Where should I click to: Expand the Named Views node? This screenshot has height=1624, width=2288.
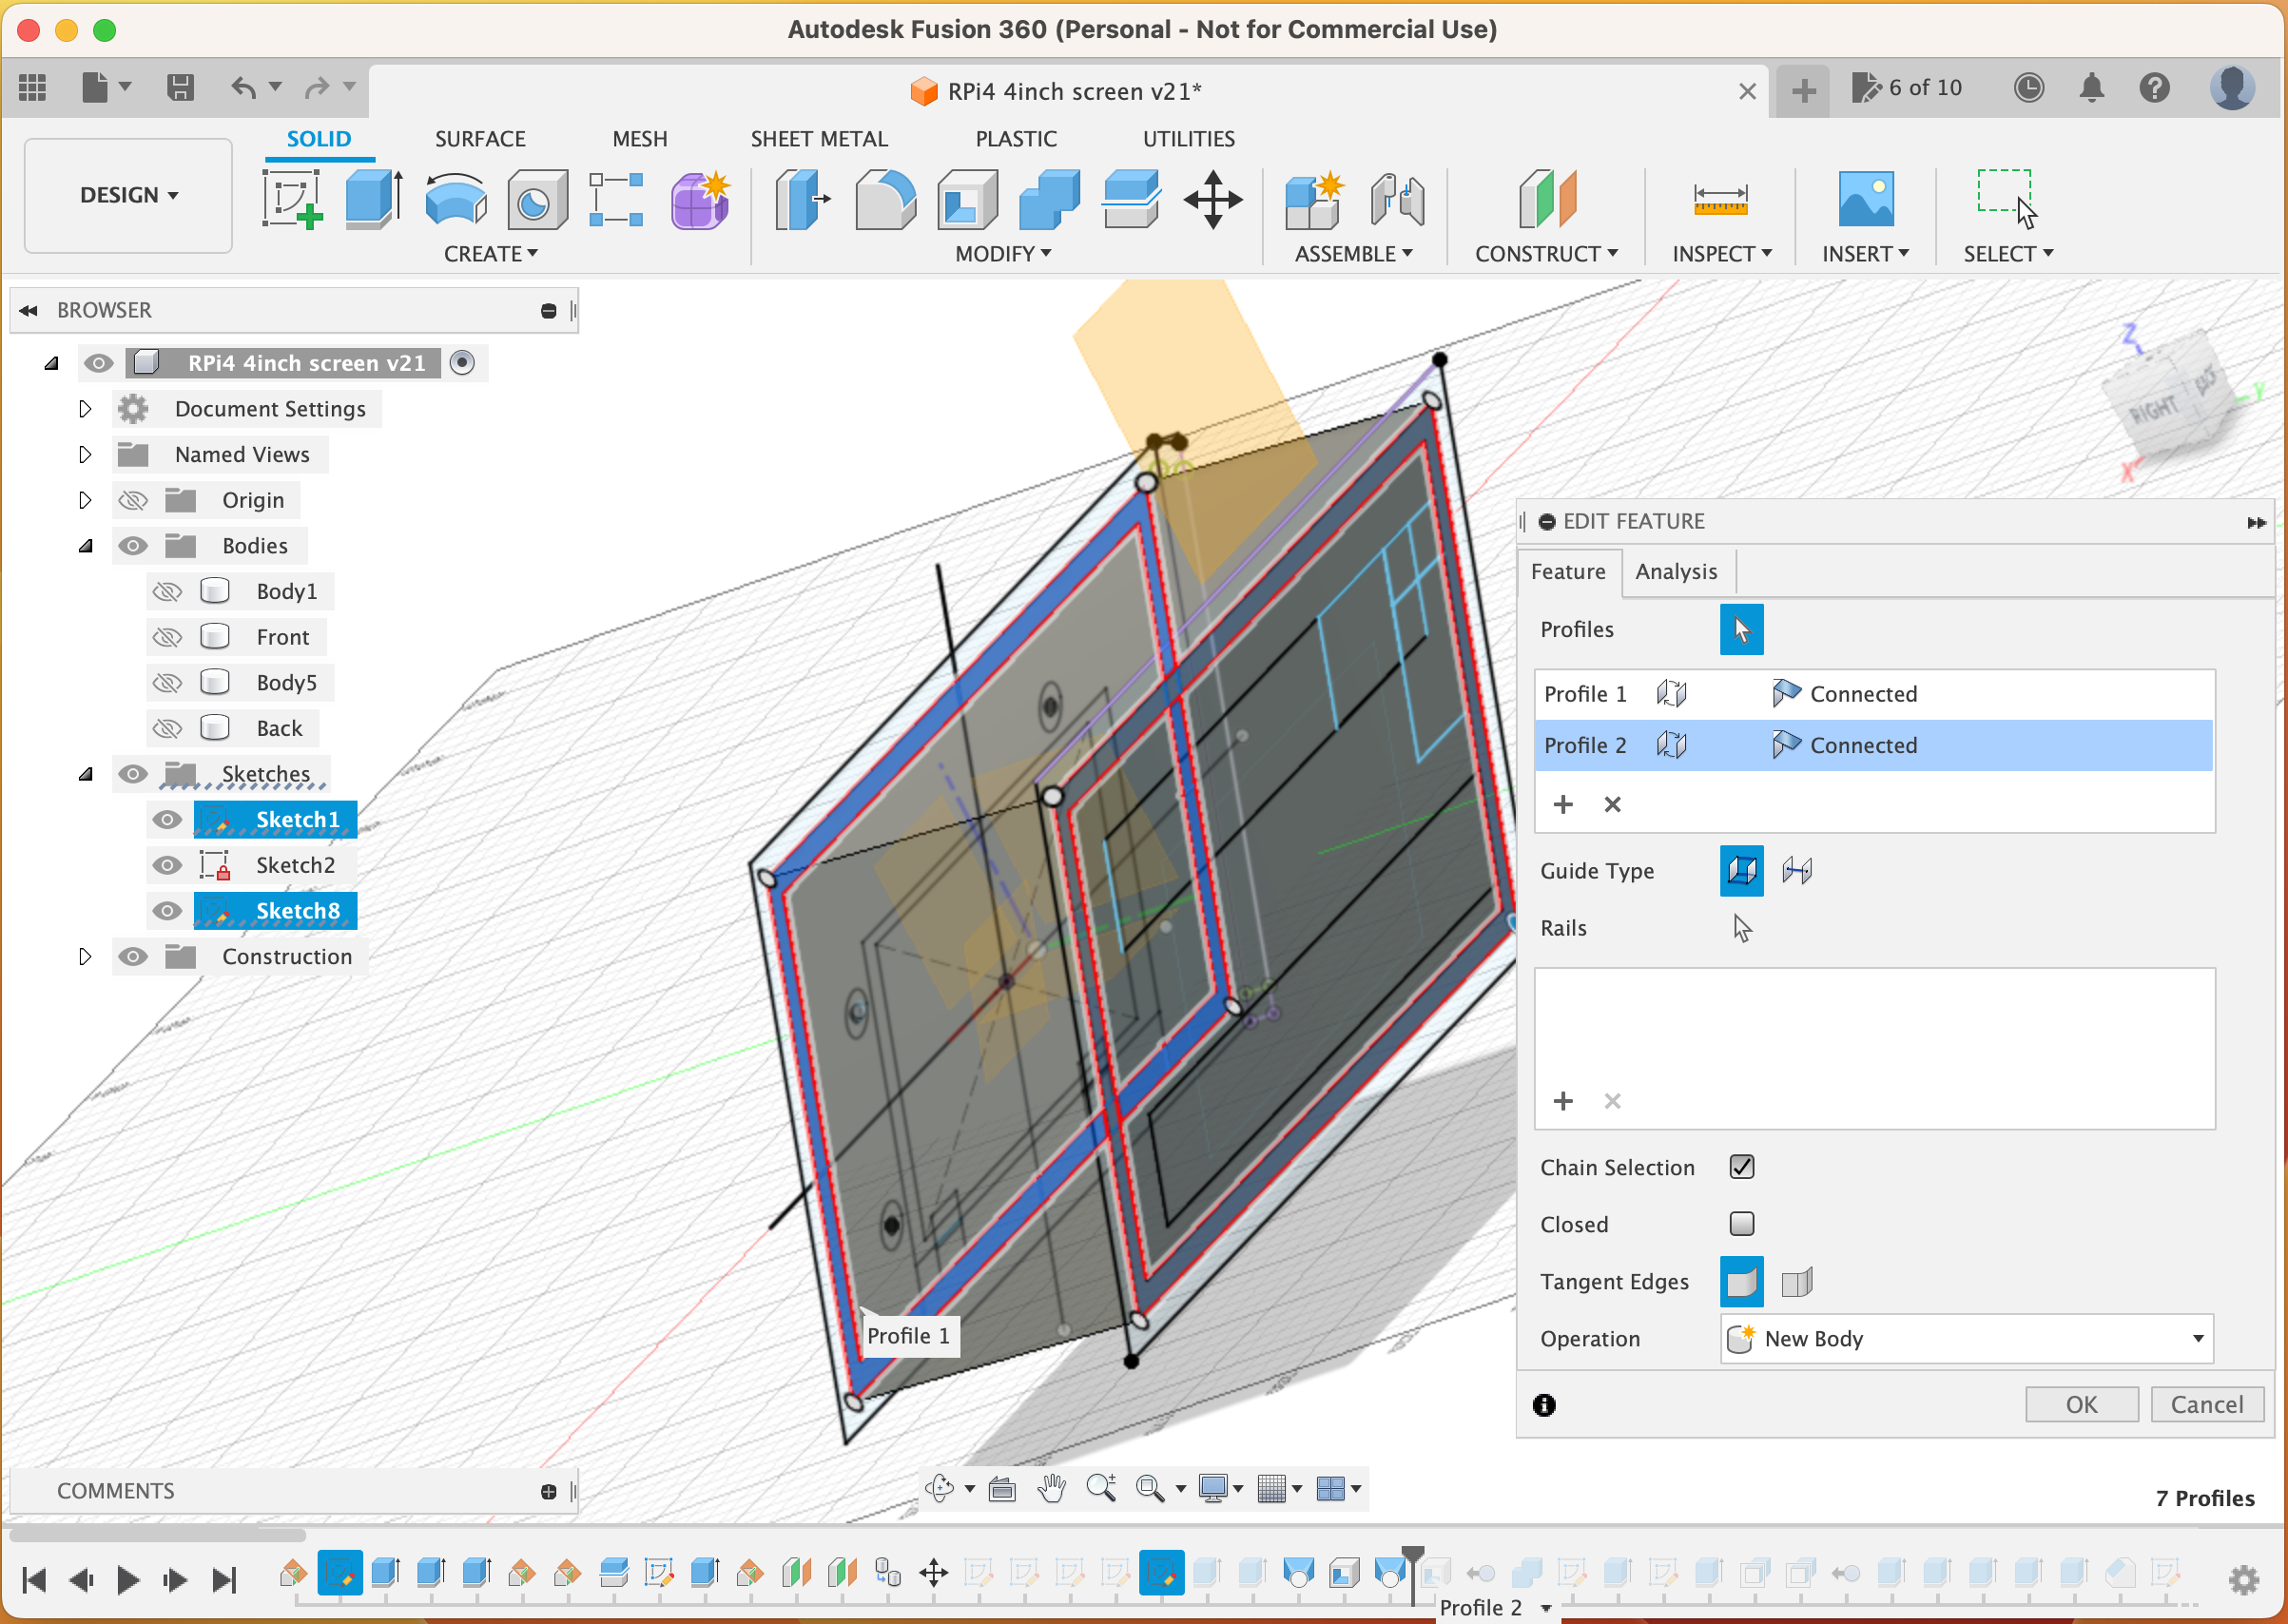tap(85, 455)
